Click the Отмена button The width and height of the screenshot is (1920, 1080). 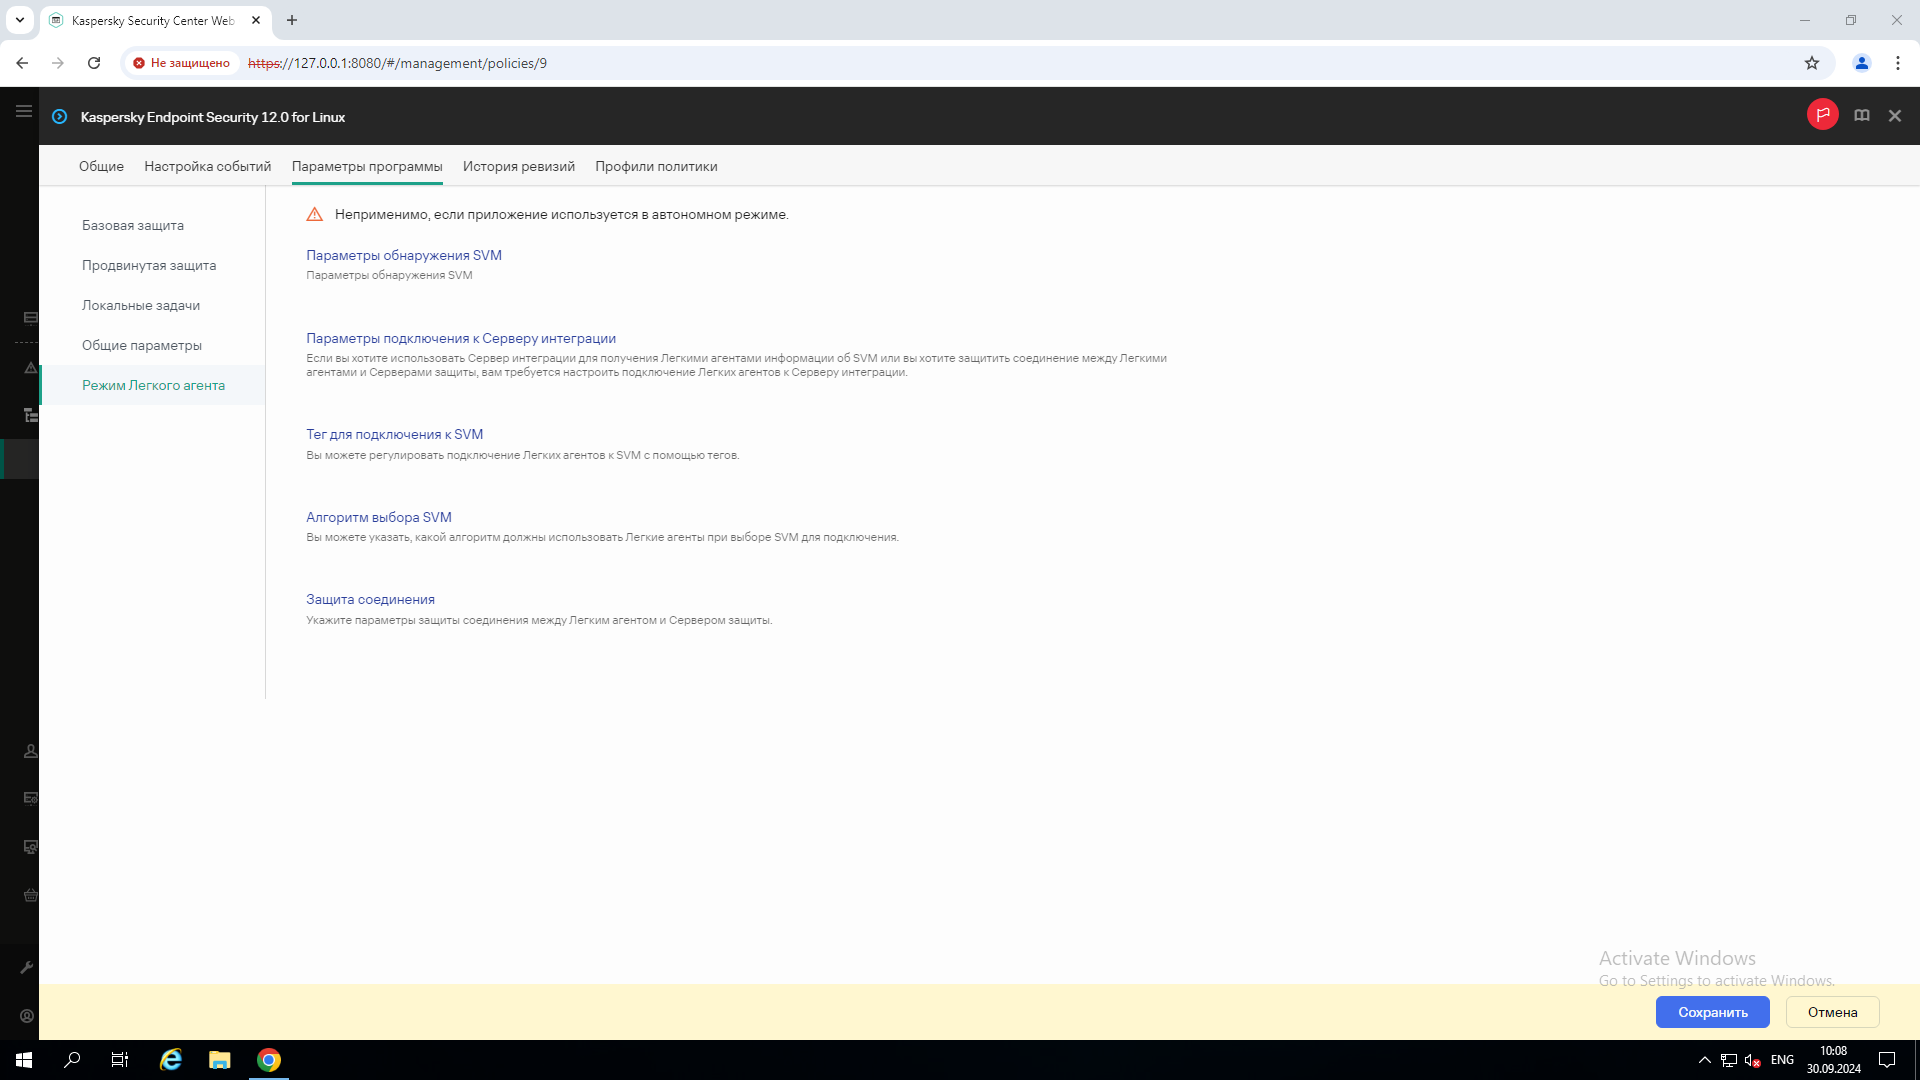[1832, 1012]
